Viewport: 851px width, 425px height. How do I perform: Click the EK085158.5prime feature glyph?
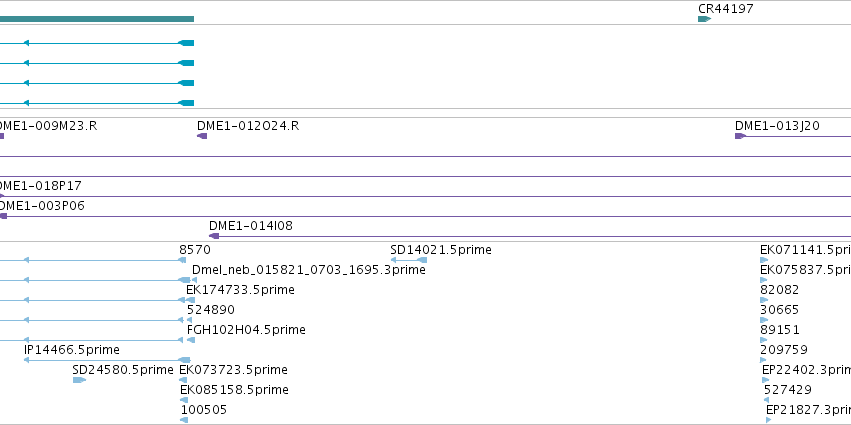183,400
